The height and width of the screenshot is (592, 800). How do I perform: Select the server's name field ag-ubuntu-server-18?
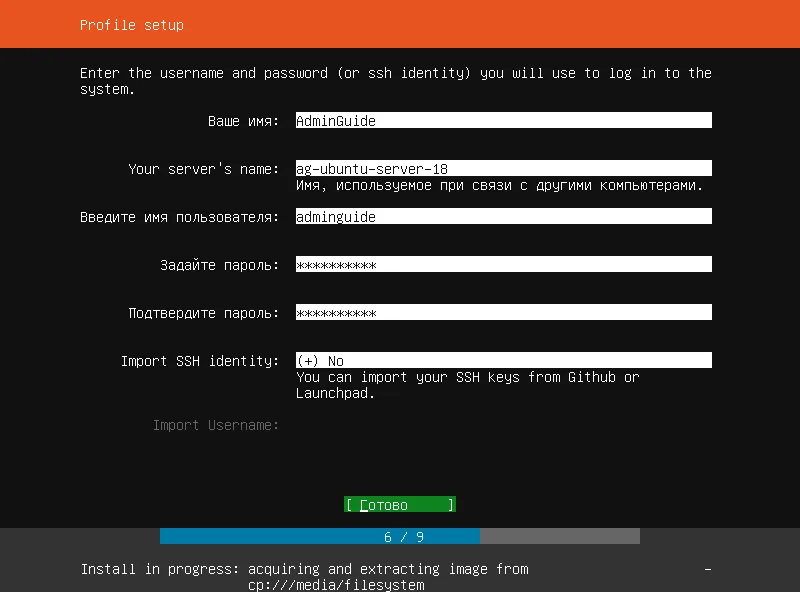point(504,168)
